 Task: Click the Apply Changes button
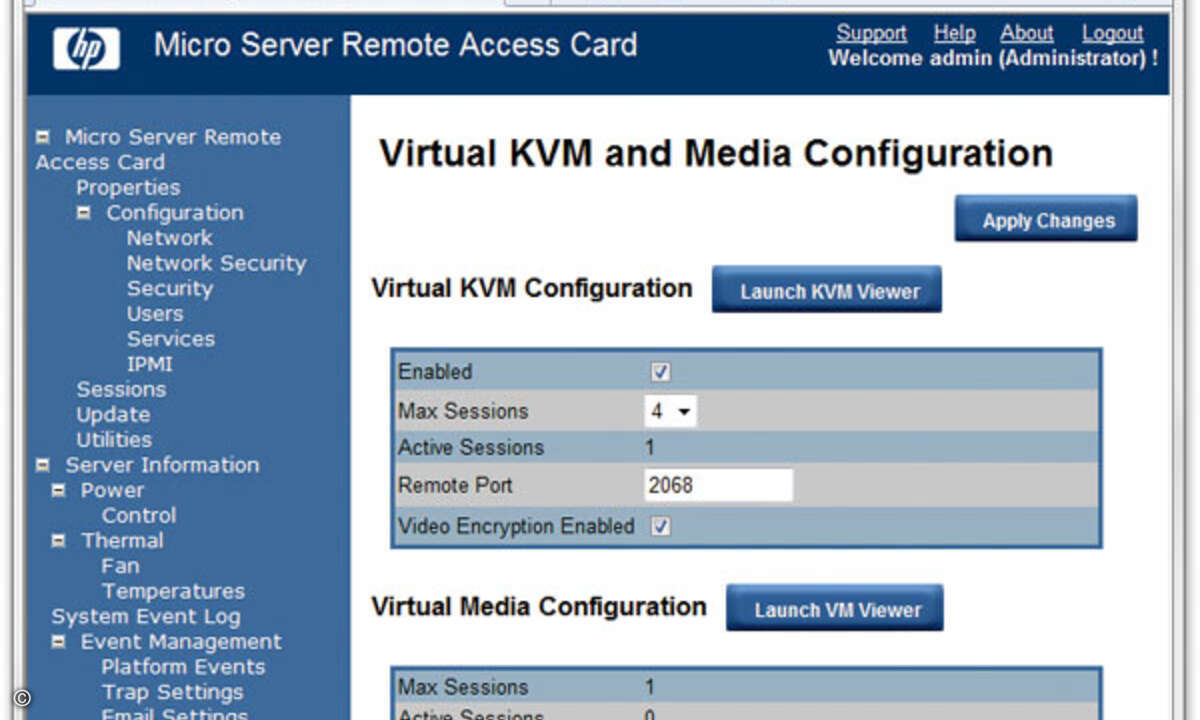(x=1046, y=219)
